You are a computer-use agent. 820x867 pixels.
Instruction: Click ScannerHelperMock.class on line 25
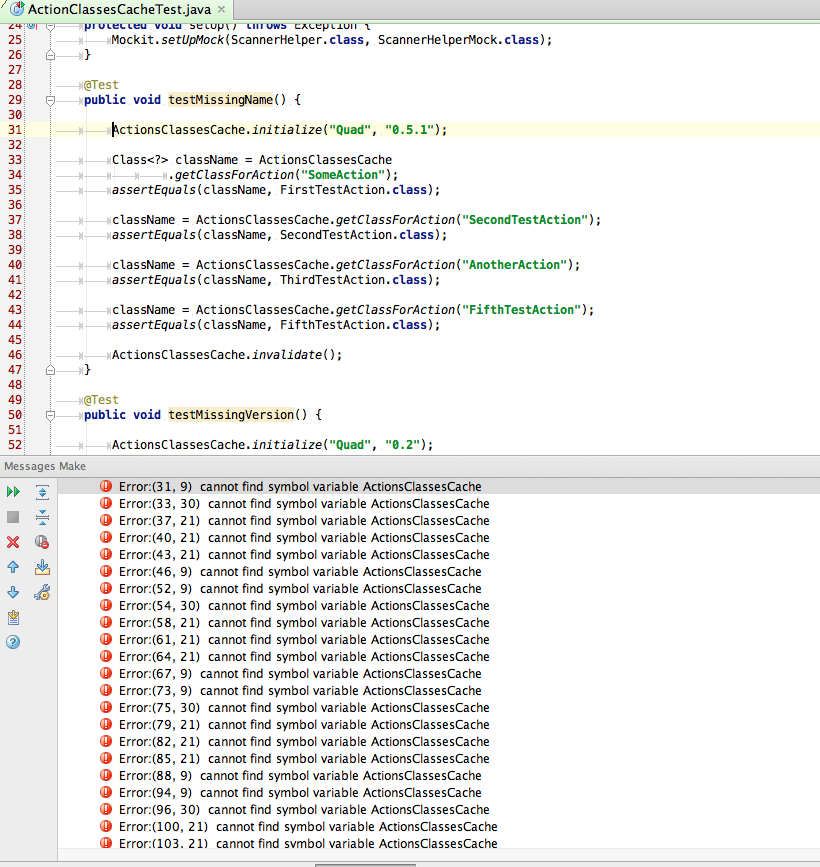[x=458, y=40]
